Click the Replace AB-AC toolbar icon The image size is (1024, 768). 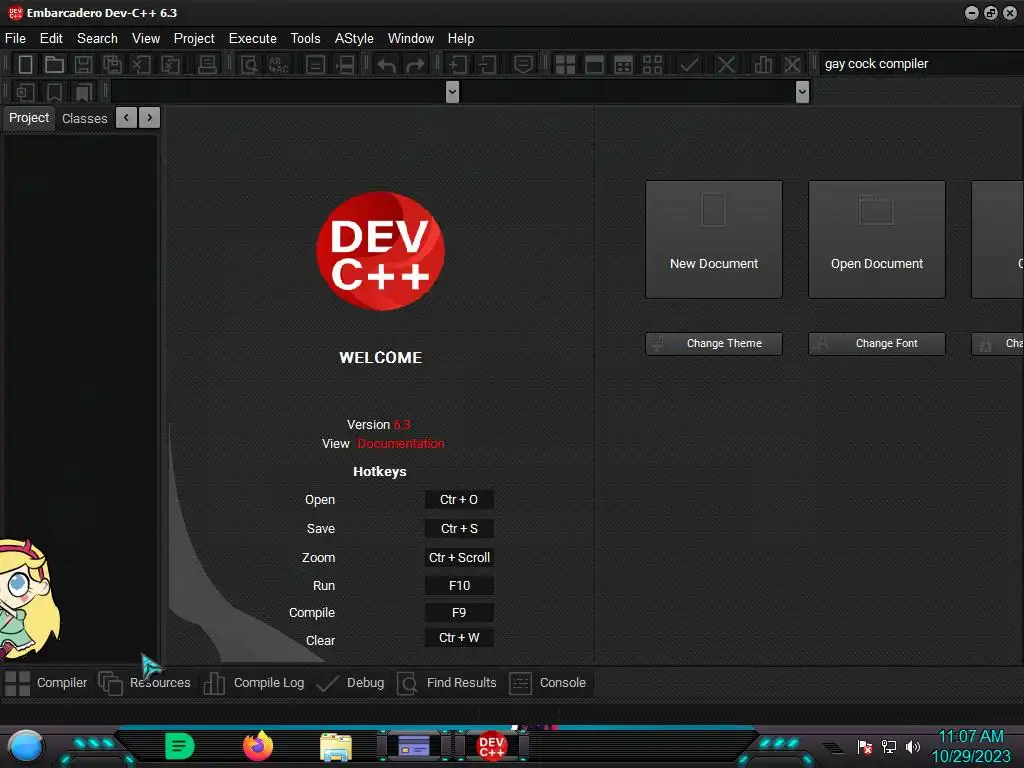[x=278, y=65]
